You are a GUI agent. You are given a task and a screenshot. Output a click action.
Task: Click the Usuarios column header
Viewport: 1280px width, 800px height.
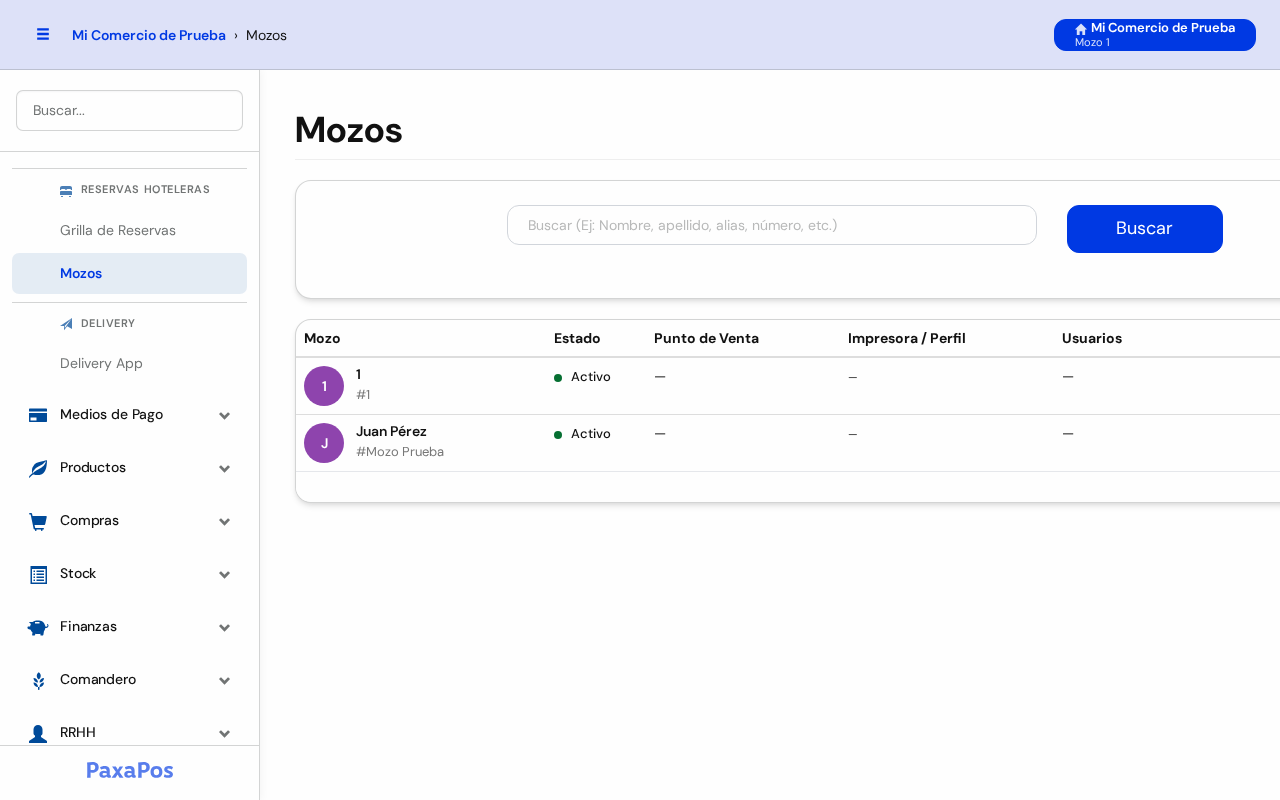1092,338
